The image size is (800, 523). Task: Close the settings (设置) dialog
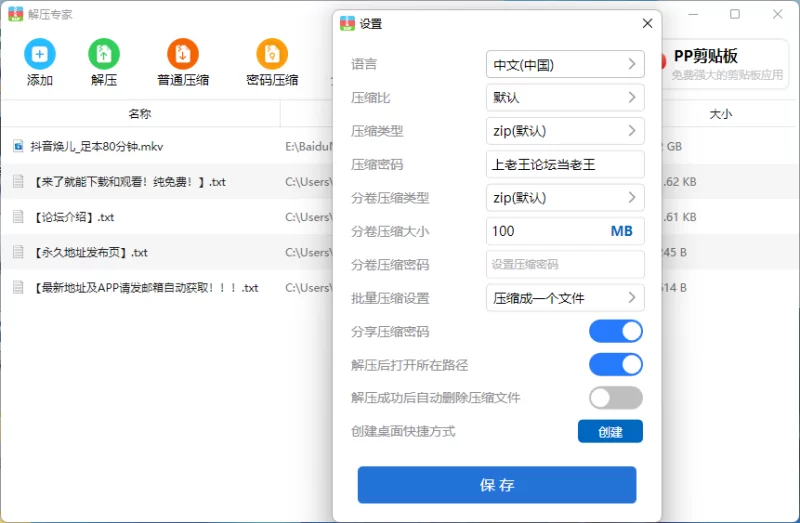[x=647, y=23]
